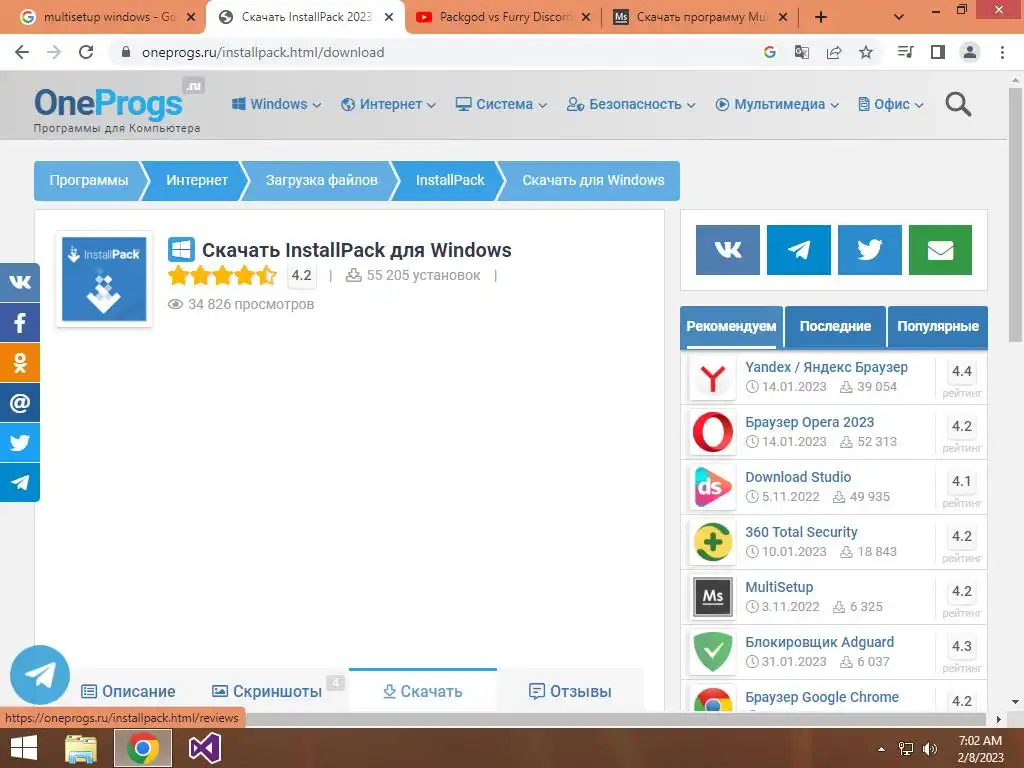Image resolution: width=1024 pixels, height=768 pixels.
Task: Open the Блокировщик Adguard link
Action: point(820,642)
